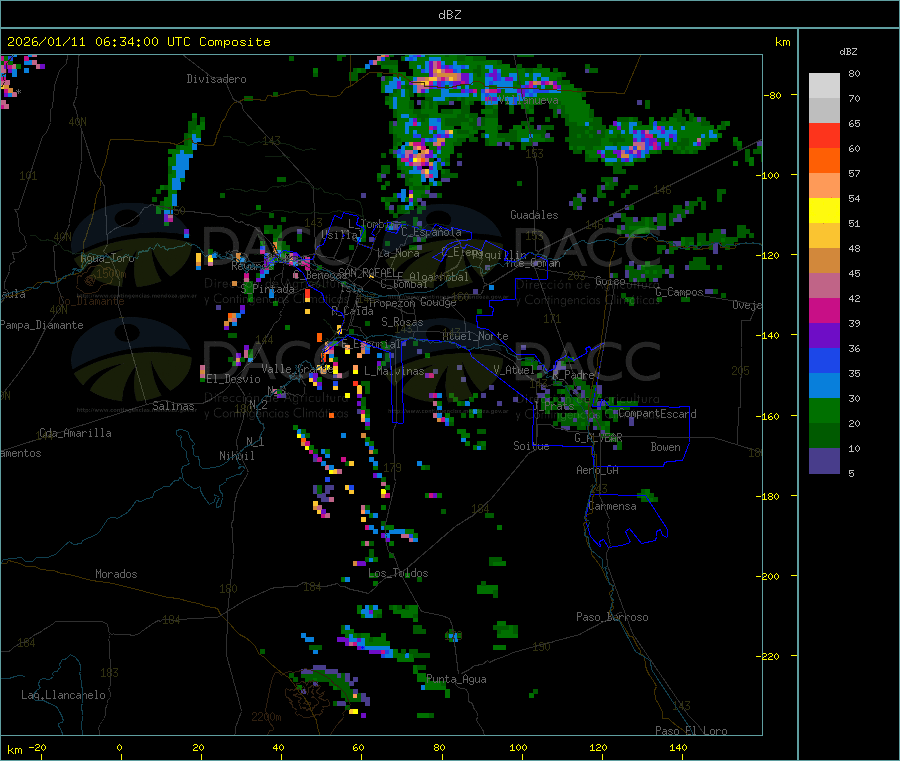900x761 pixels.
Task: Click the -20 km horizontal axis tick
Action: [38, 747]
